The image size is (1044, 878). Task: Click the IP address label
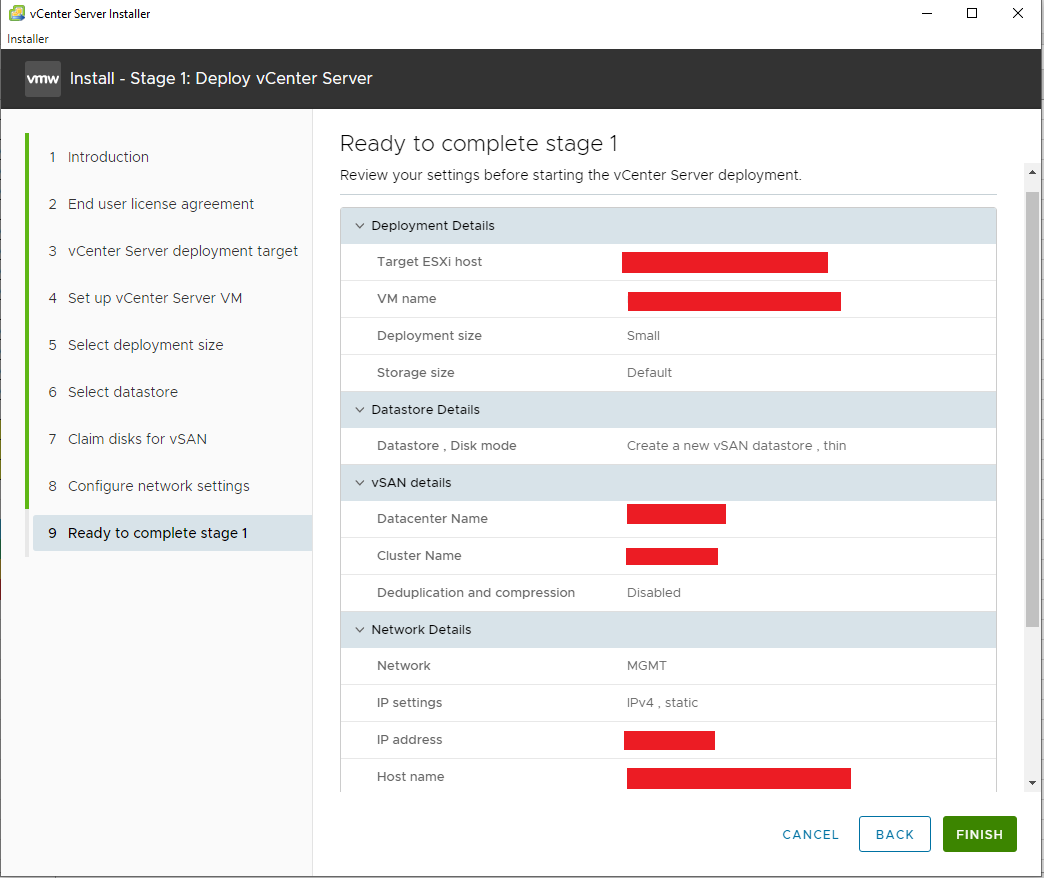pos(409,740)
